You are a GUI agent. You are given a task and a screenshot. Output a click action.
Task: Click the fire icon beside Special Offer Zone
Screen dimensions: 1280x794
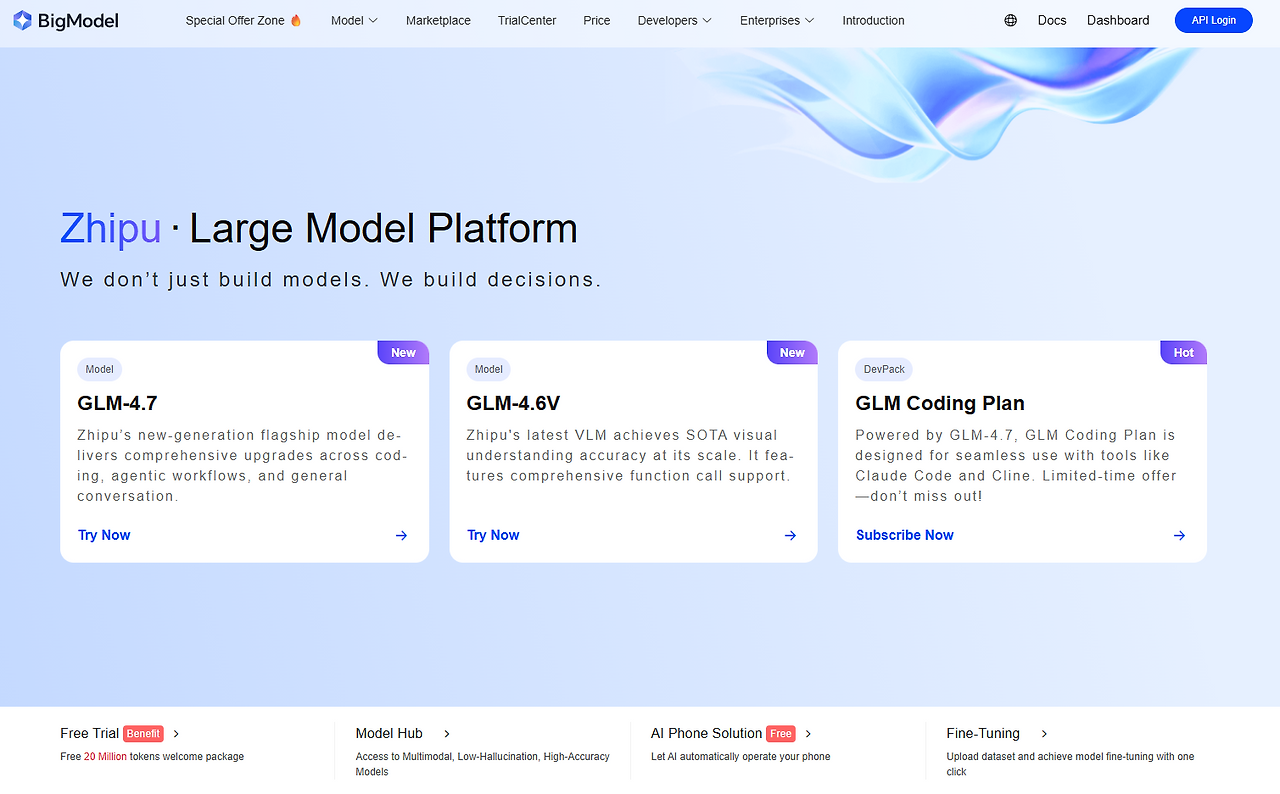point(296,20)
